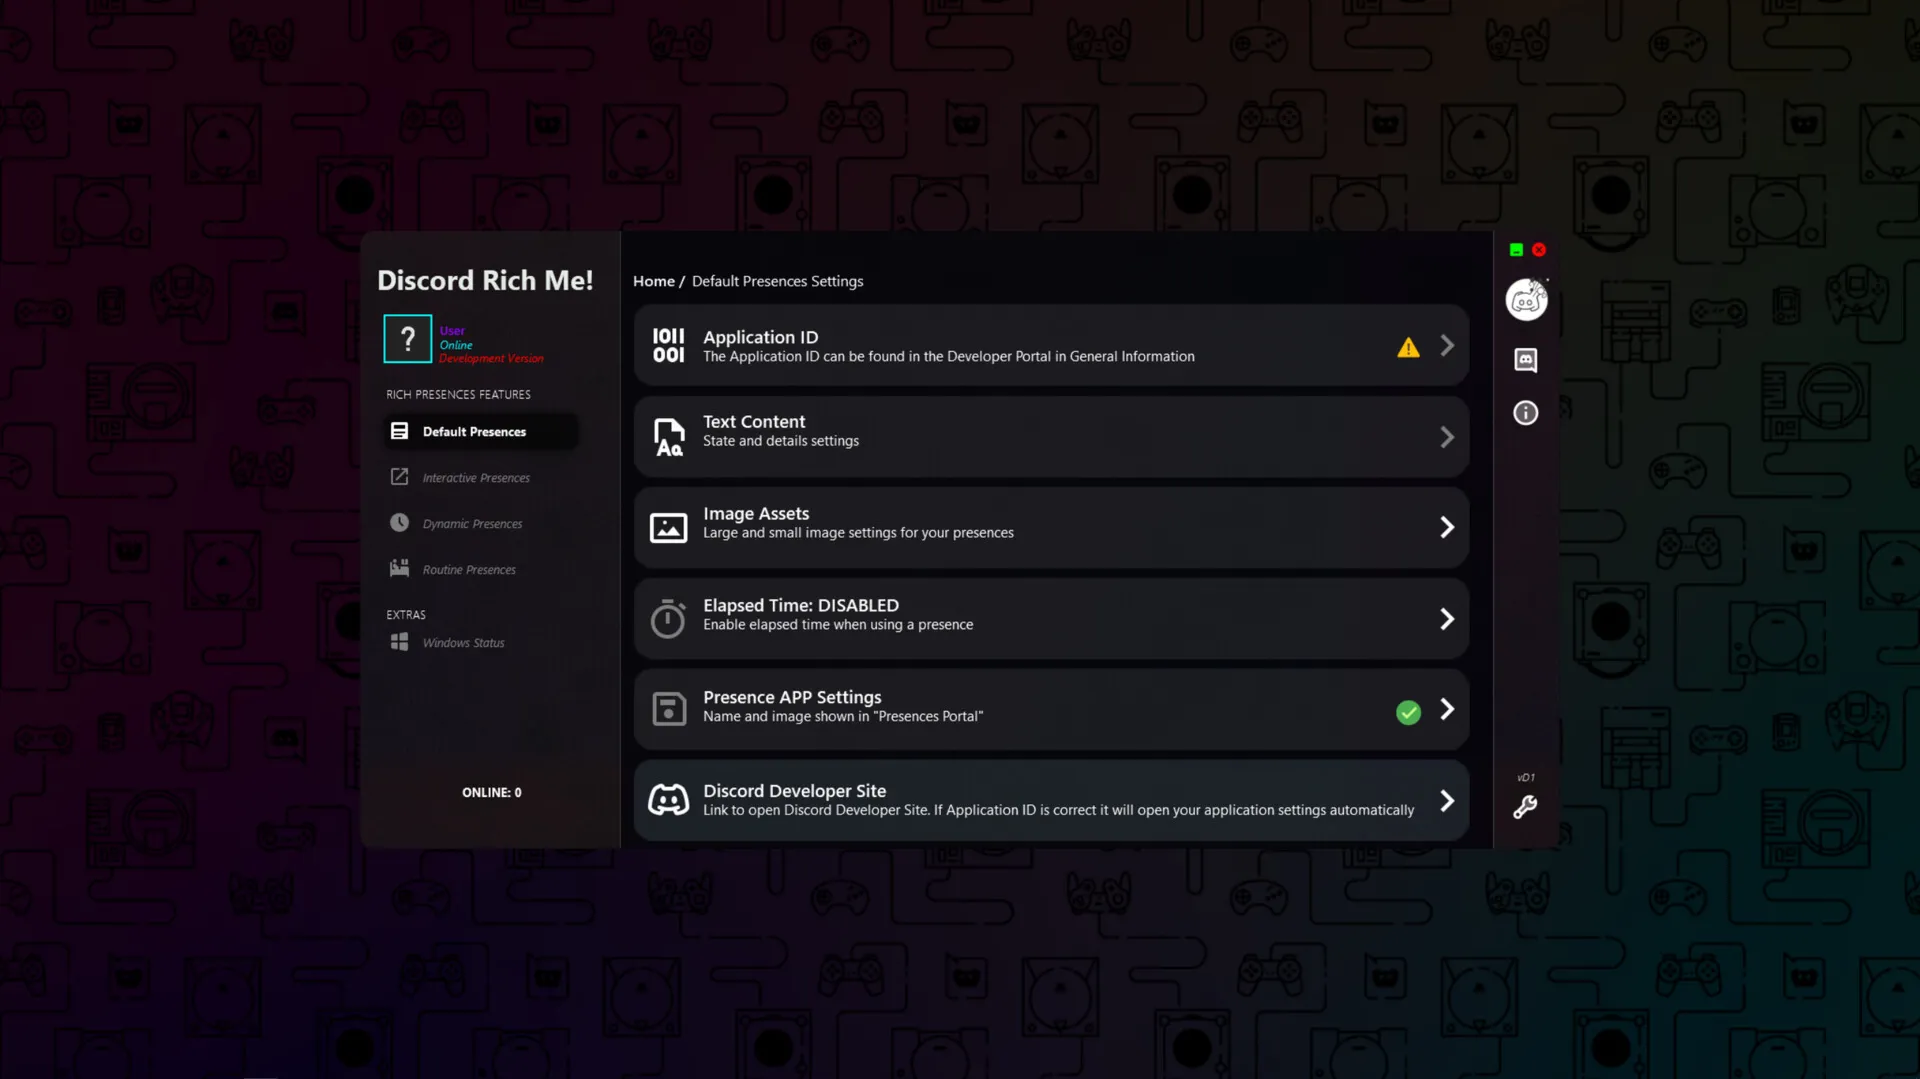Screen dimensions: 1920x1079
Task: Click the ONLINE: 0 counter
Action: pyautogui.click(x=491, y=793)
